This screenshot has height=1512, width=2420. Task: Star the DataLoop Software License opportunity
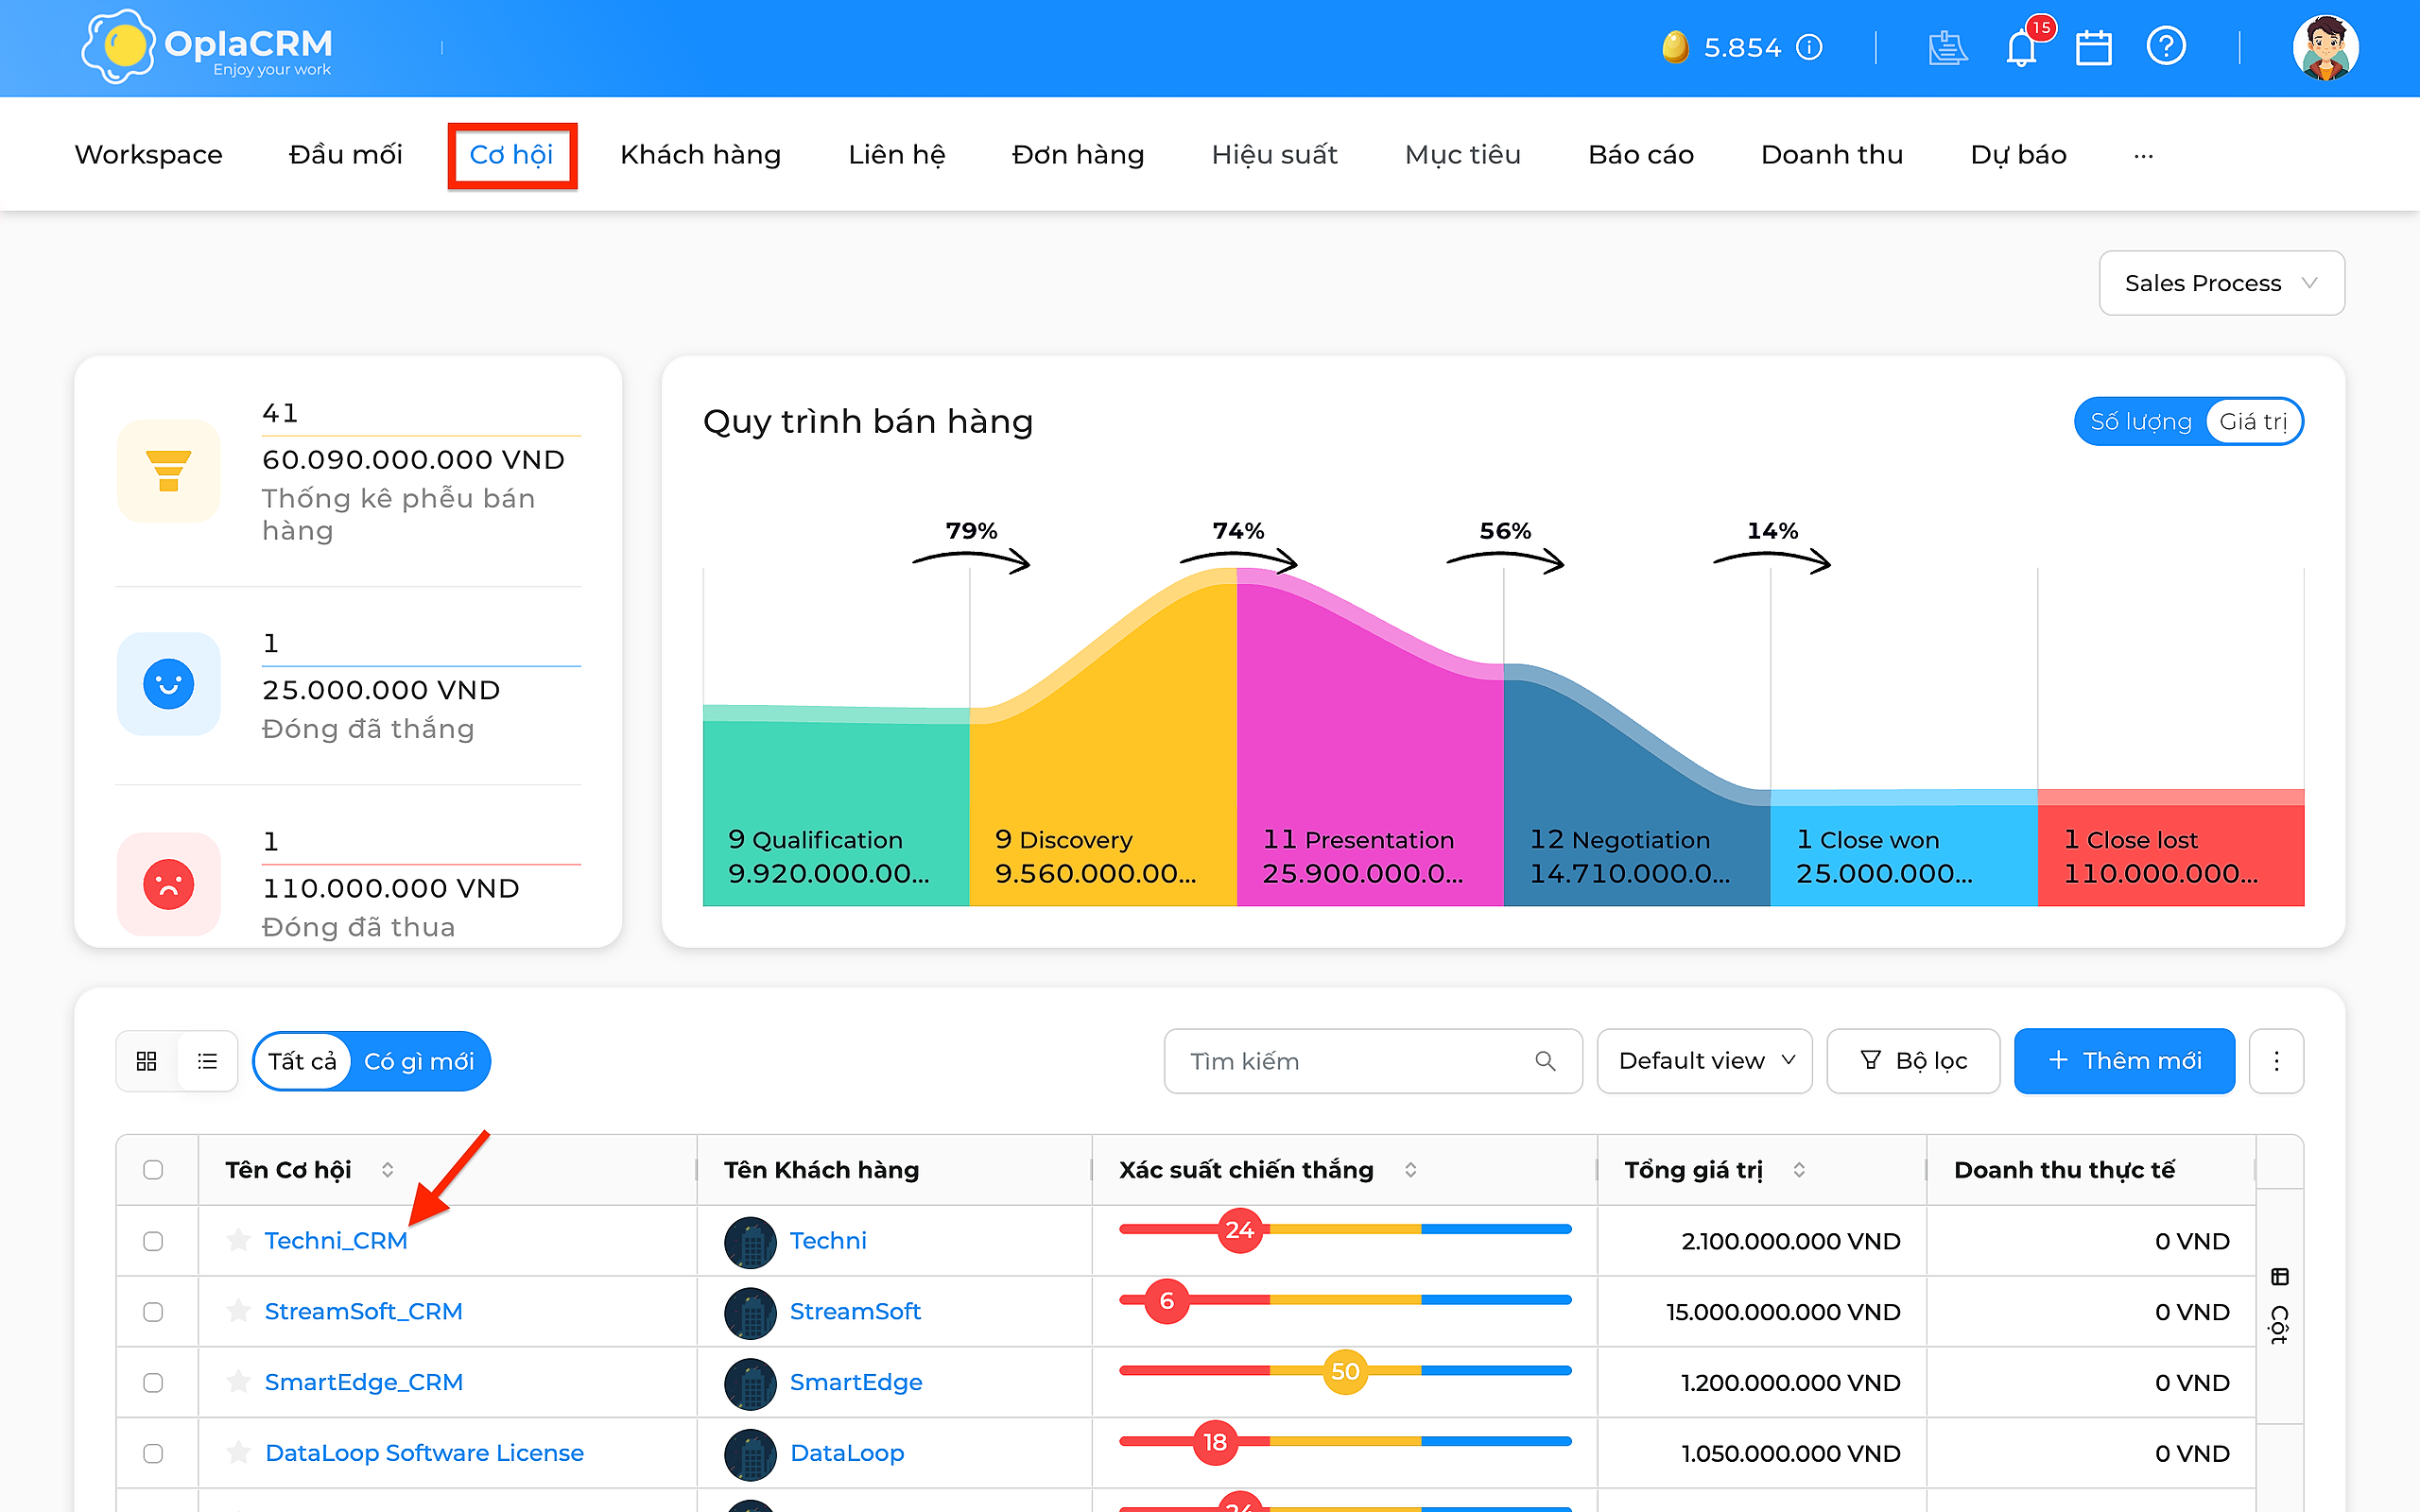click(x=238, y=1453)
